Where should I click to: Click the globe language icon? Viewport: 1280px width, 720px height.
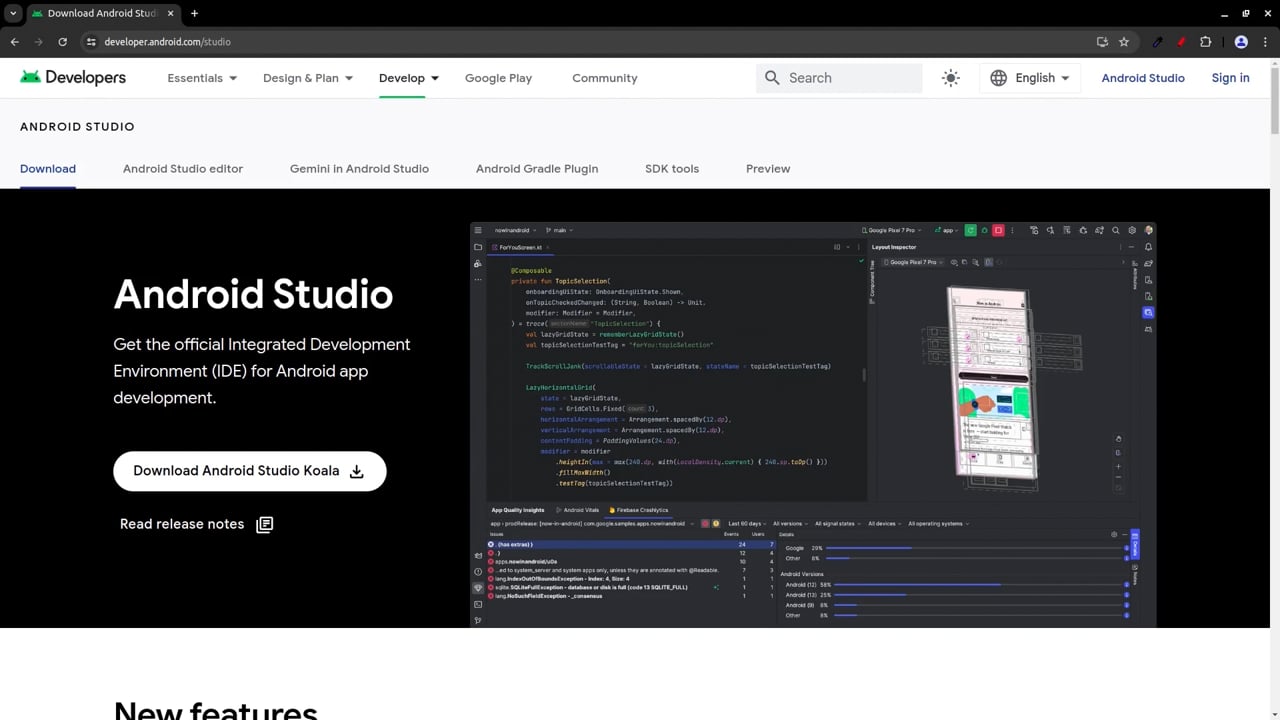999,78
